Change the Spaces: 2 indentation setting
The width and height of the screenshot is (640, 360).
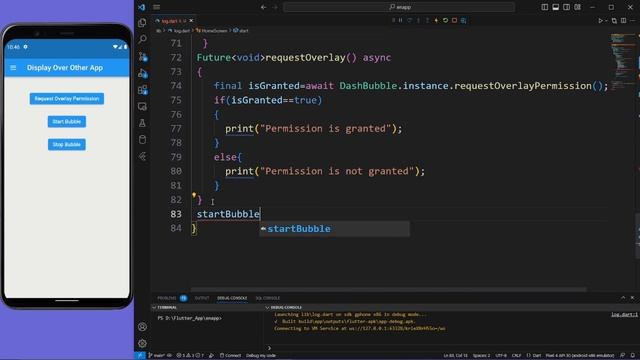coord(481,356)
